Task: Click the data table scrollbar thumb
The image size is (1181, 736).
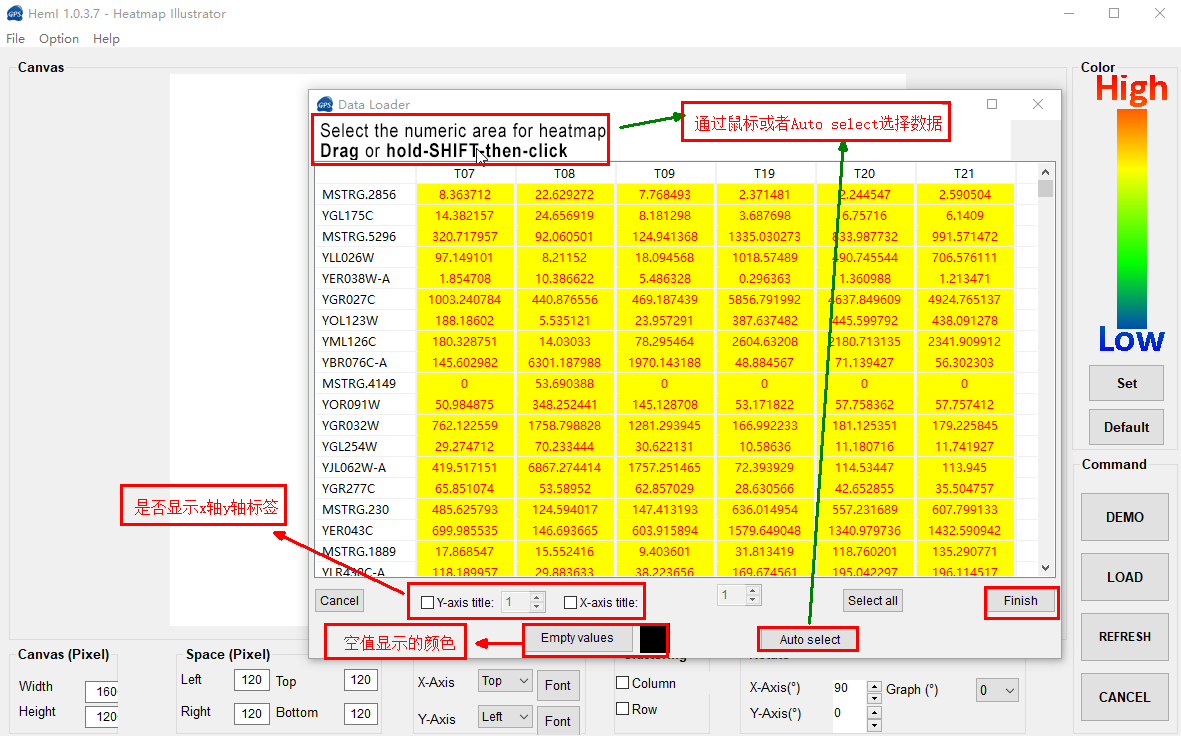Action: pos(1045,188)
